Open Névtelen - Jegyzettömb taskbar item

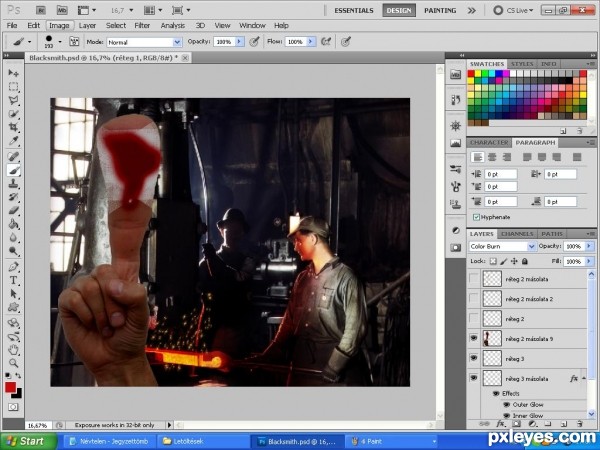tap(110, 441)
